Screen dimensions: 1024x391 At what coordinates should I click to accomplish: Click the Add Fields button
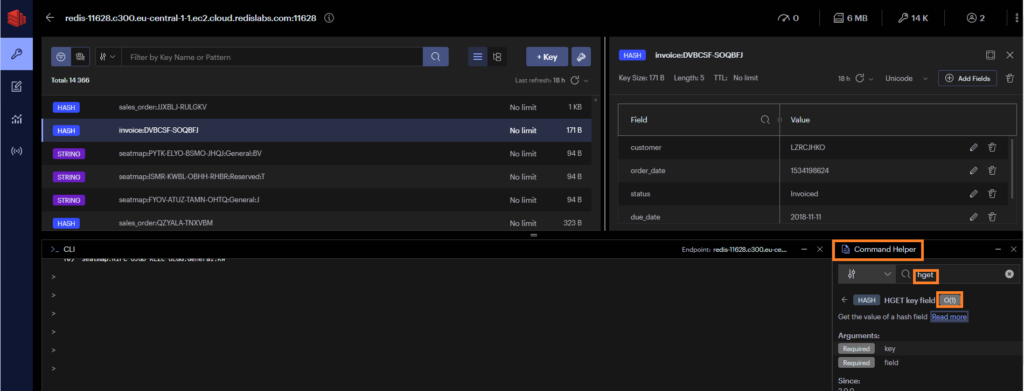click(x=968, y=78)
